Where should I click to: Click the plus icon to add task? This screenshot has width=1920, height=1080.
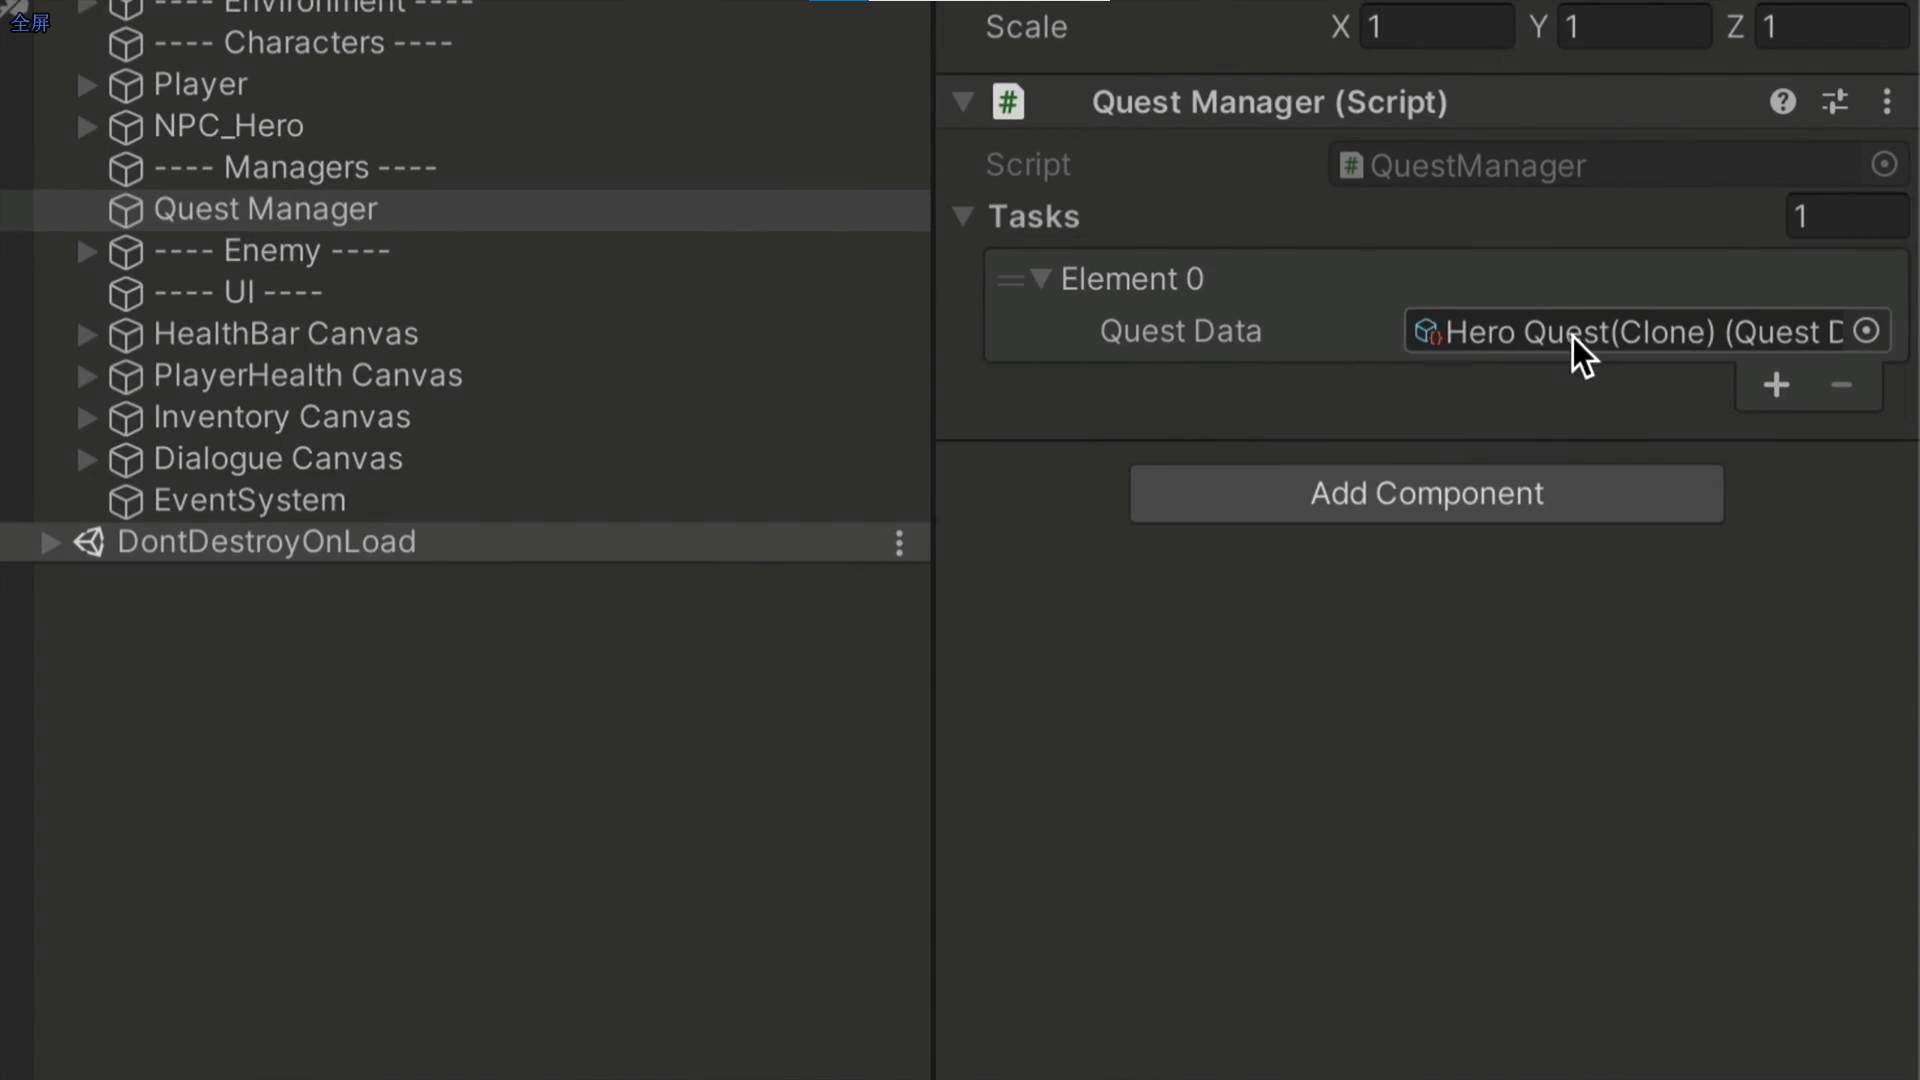pyautogui.click(x=1776, y=385)
